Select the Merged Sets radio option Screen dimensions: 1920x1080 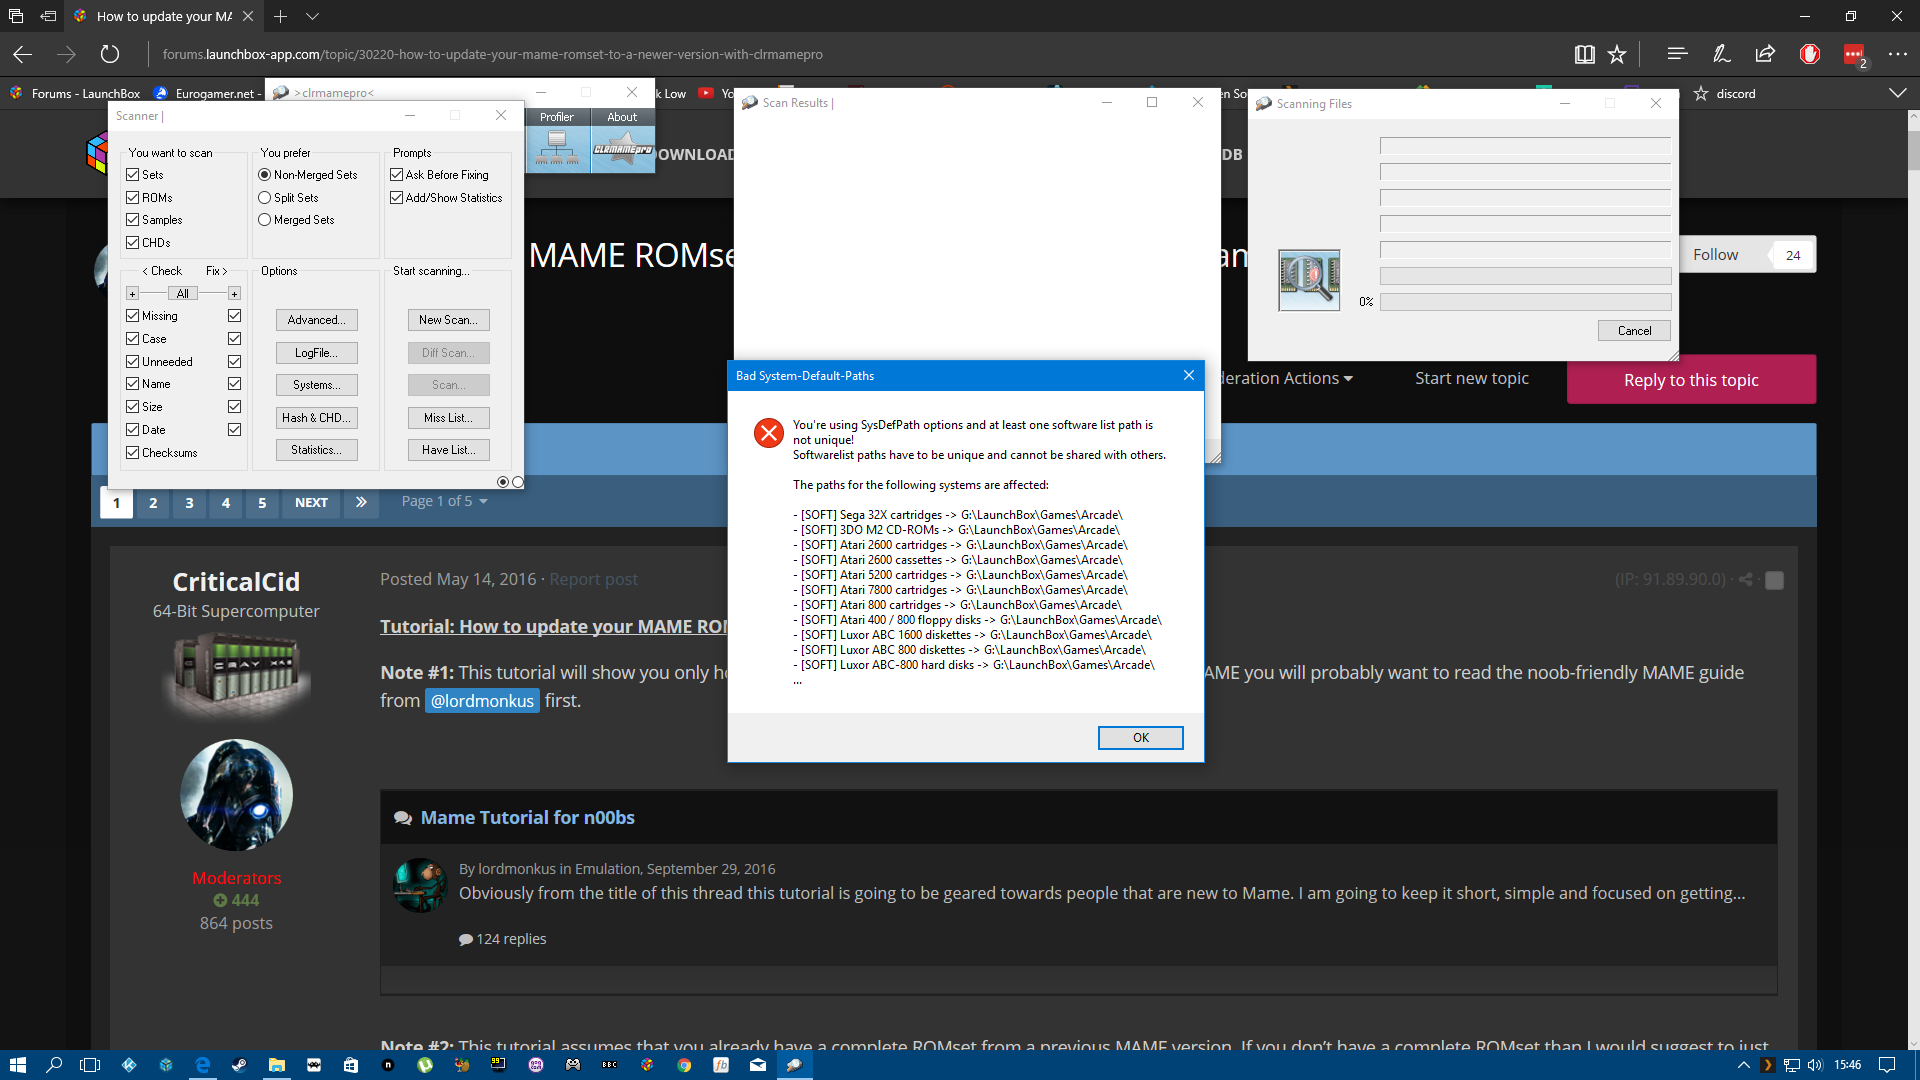point(264,219)
